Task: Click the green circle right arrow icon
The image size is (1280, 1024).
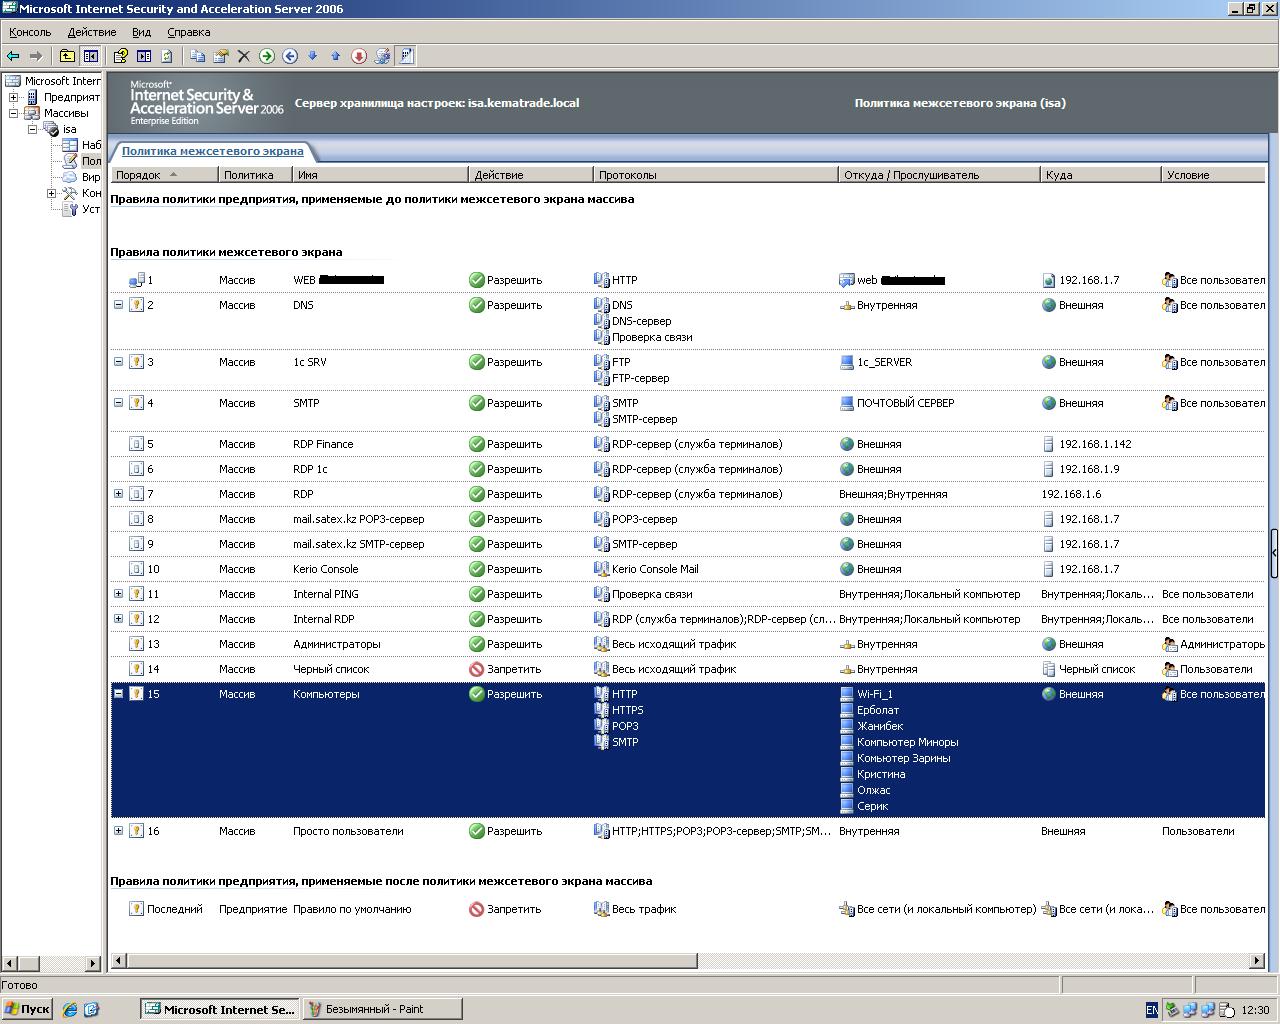Action: pyautogui.click(x=267, y=56)
